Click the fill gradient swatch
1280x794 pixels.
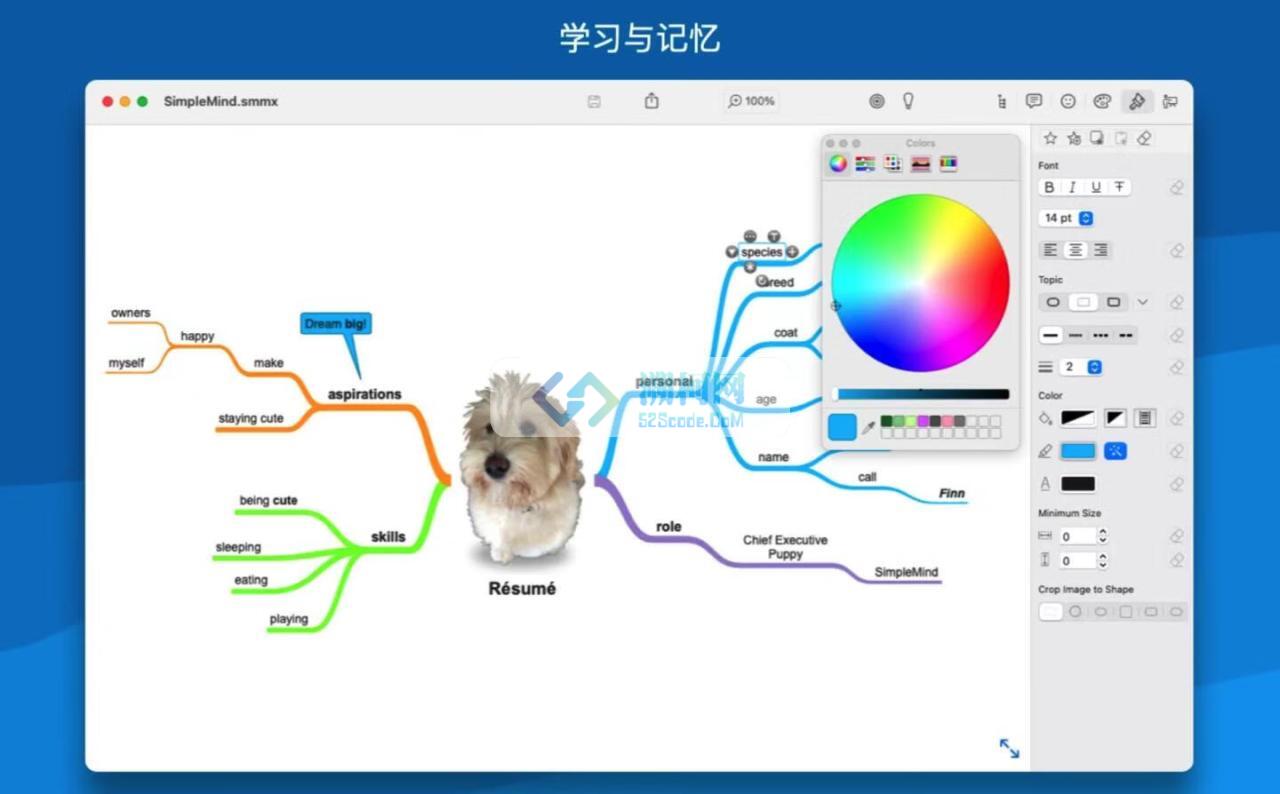[x=1078, y=418]
